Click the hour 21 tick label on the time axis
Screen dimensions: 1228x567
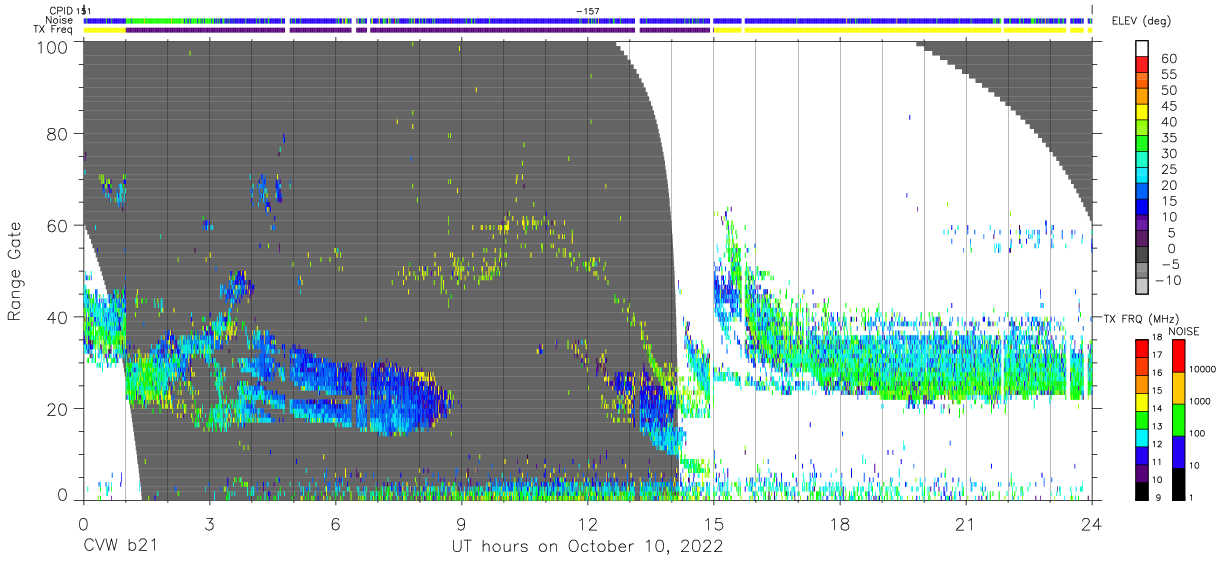pos(966,523)
